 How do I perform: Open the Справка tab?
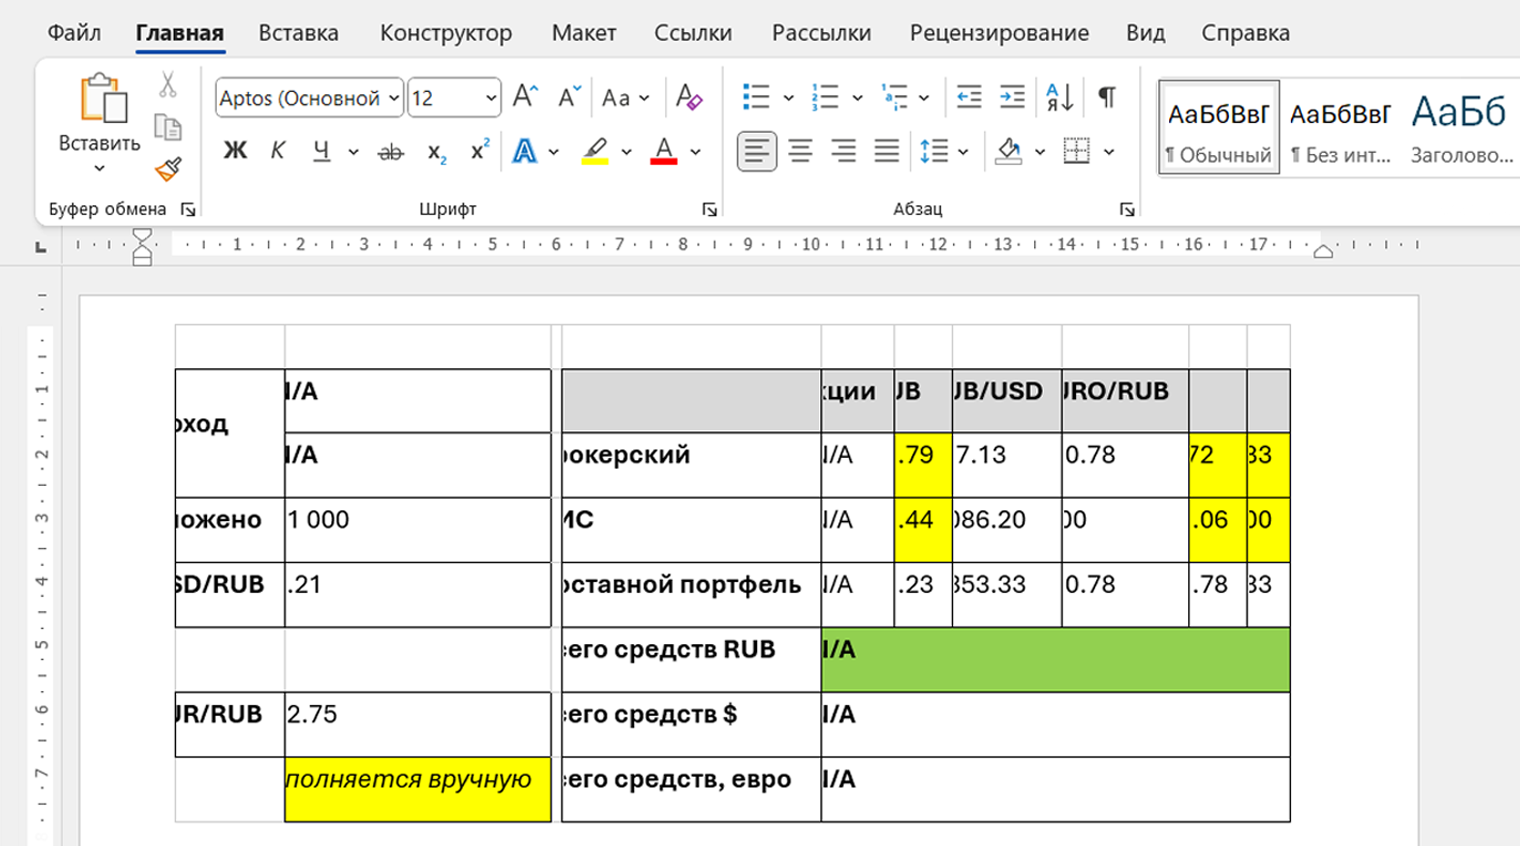(1245, 33)
